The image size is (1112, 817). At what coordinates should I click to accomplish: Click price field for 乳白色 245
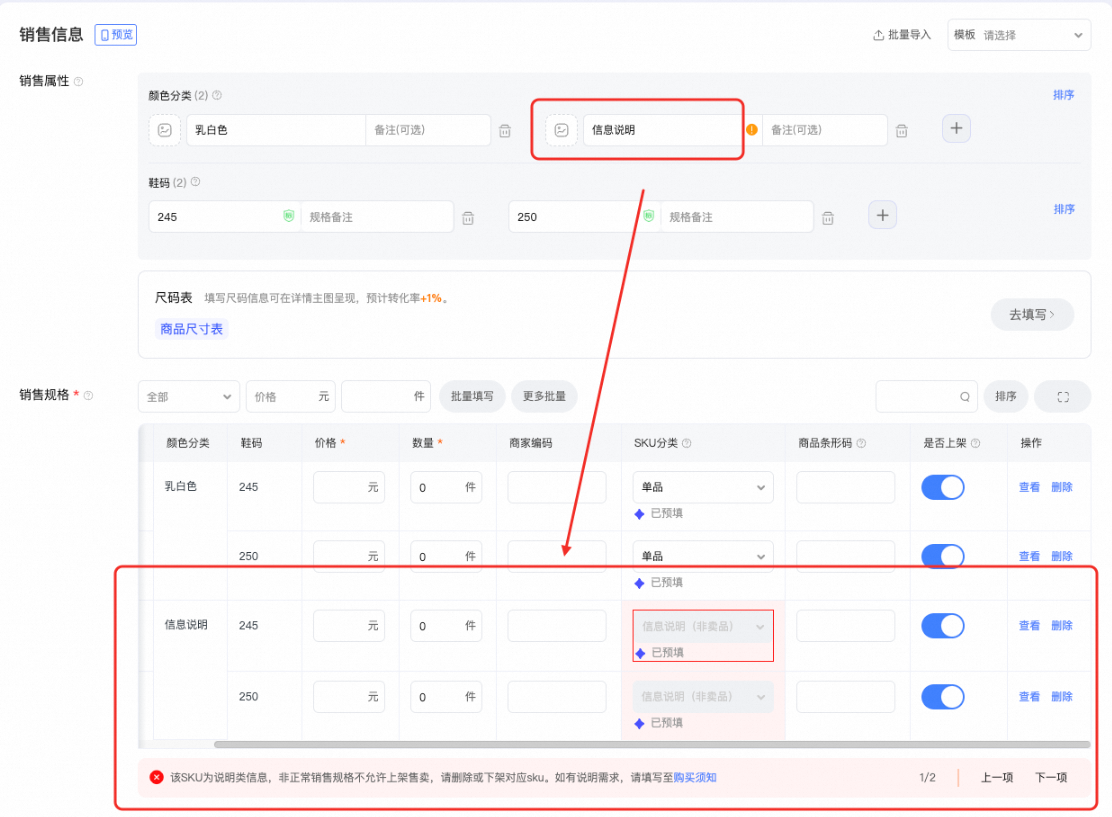click(x=349, y=487)
